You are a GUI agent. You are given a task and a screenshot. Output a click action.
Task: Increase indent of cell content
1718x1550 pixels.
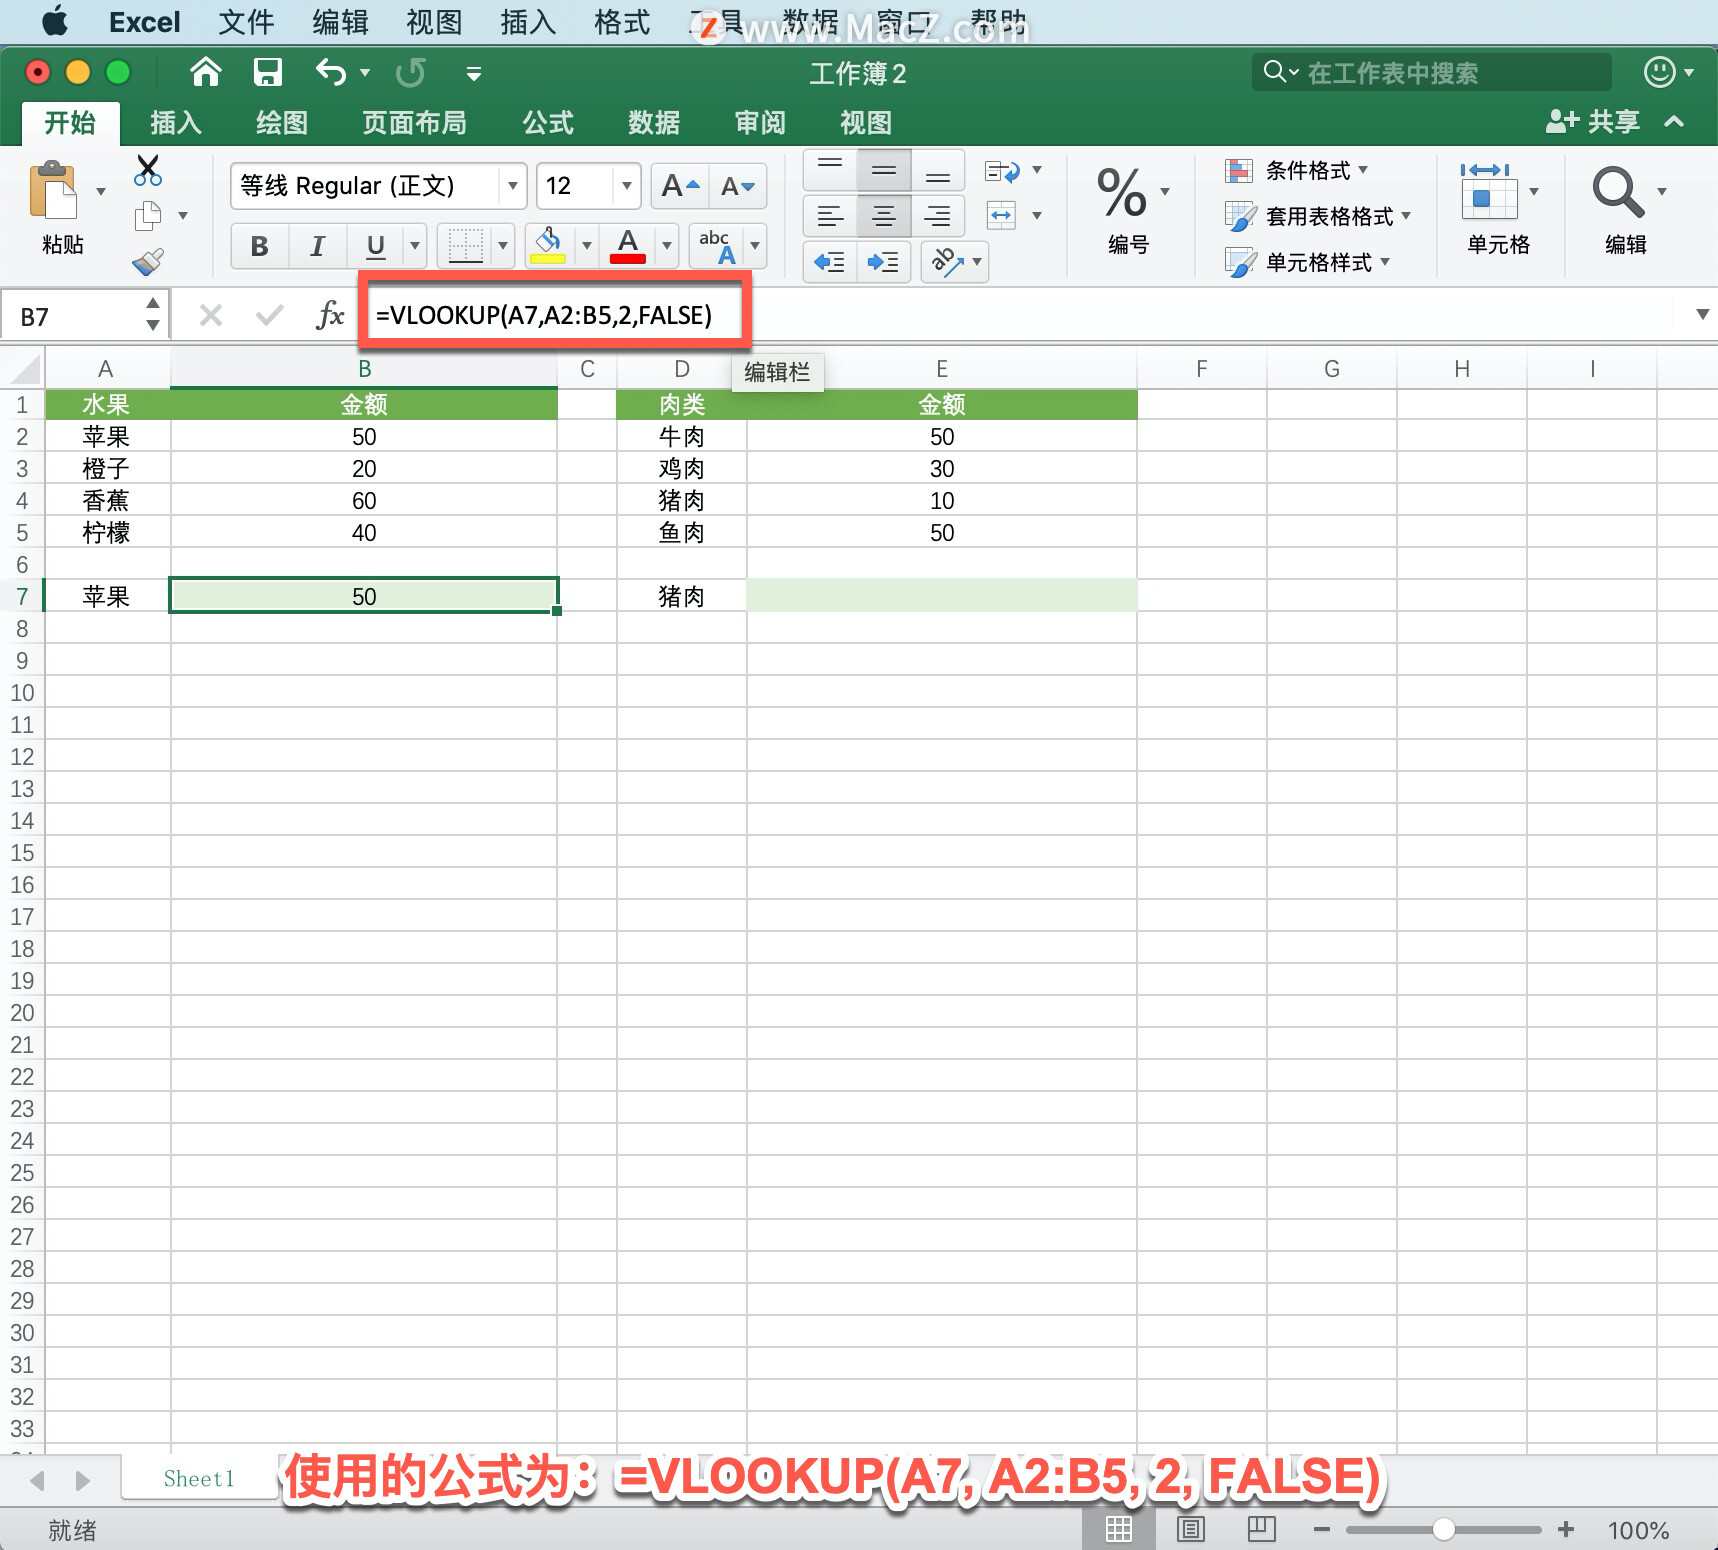tap(883, 262)
